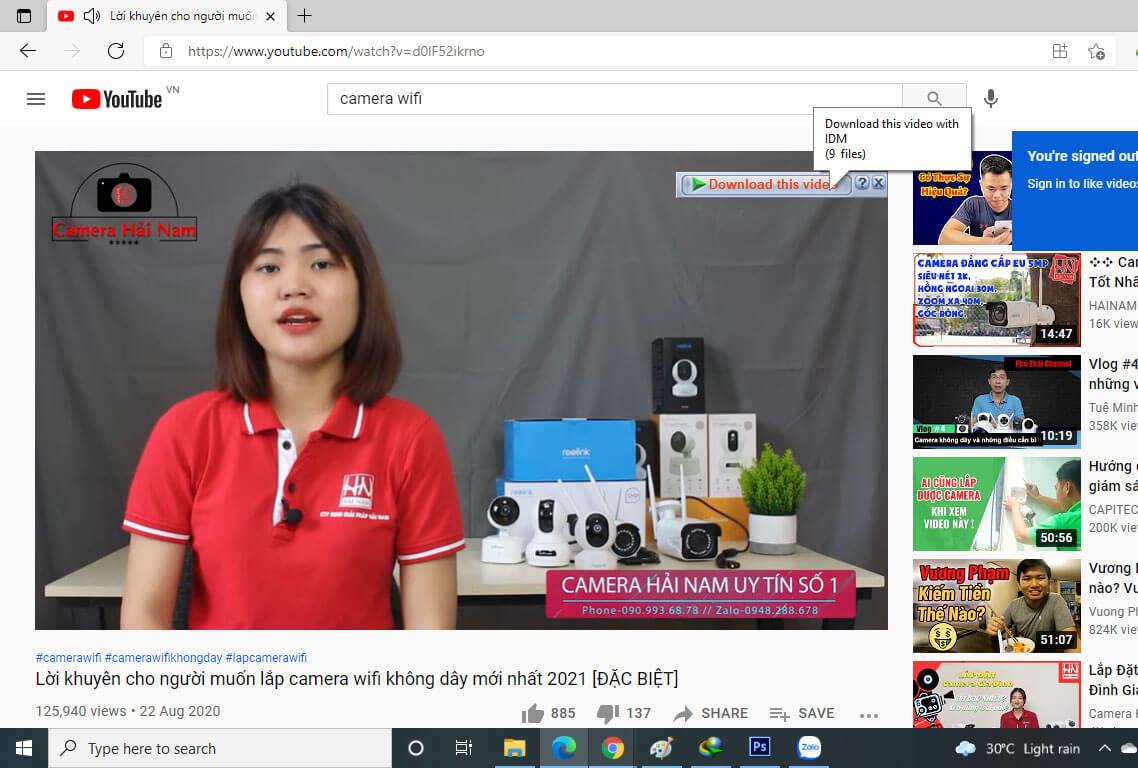Open the 14:47 suggested video thumbnail
Viewport: 1138px width, 768px height.
[x=996, y=300]
